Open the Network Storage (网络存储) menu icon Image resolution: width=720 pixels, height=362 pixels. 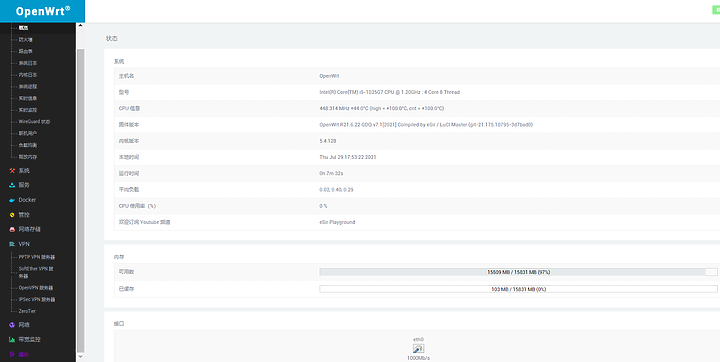(12, 229)
